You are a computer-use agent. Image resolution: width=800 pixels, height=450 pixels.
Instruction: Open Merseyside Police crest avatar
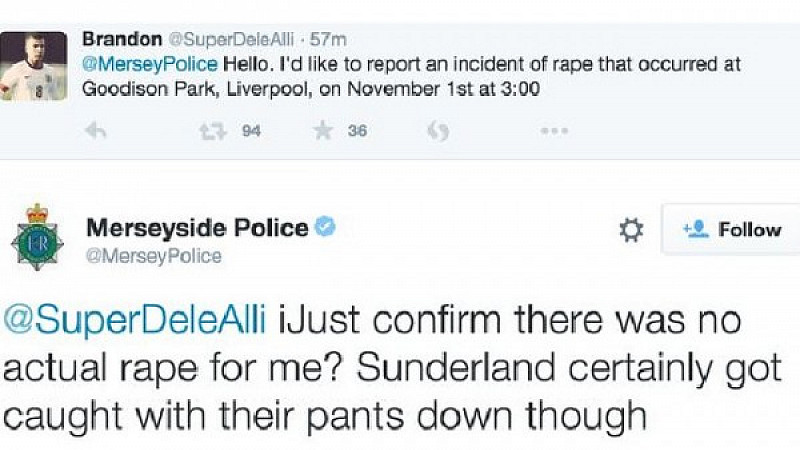[37, 237]
